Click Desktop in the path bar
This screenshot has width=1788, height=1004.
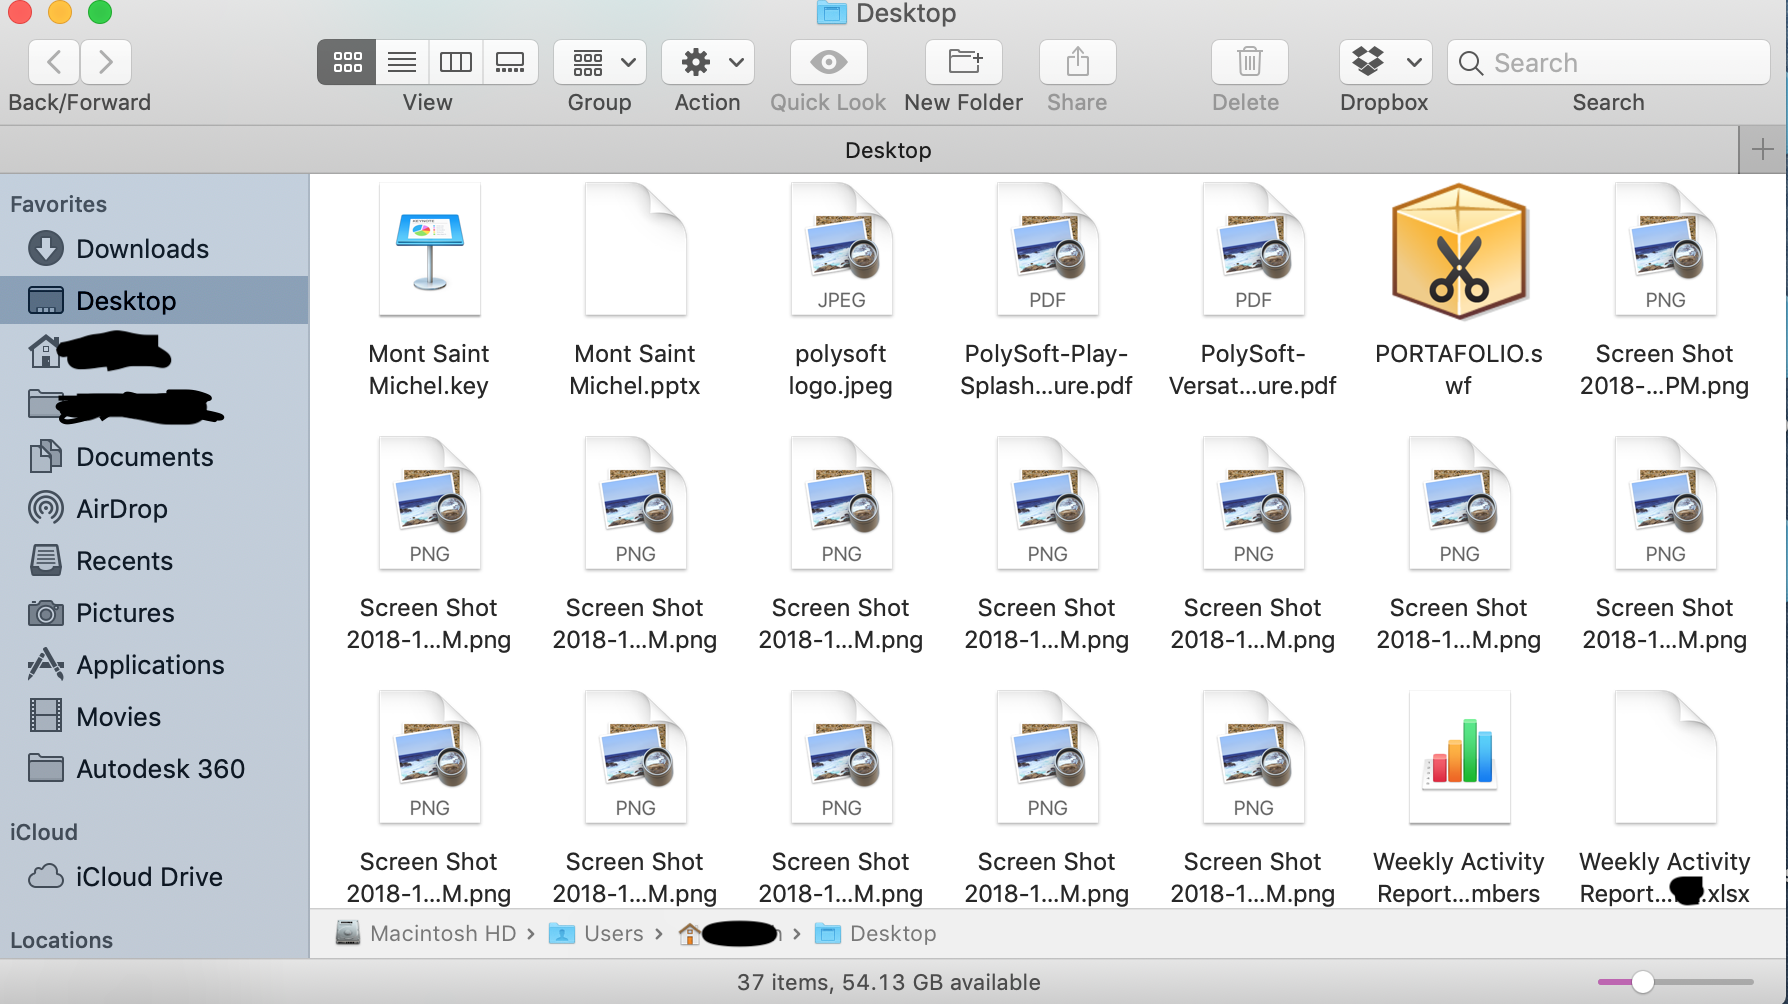(876, 933)
